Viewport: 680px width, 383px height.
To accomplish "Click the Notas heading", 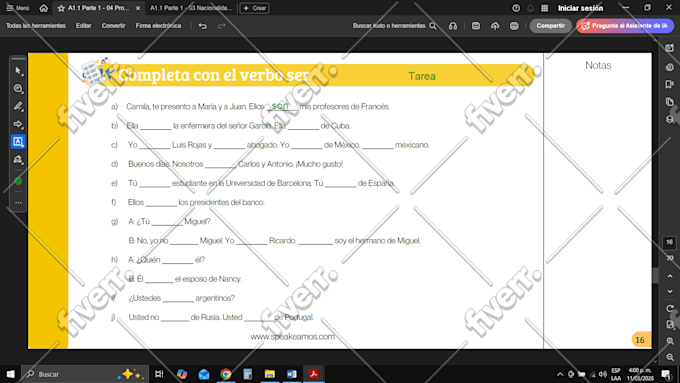I will 598,65.
